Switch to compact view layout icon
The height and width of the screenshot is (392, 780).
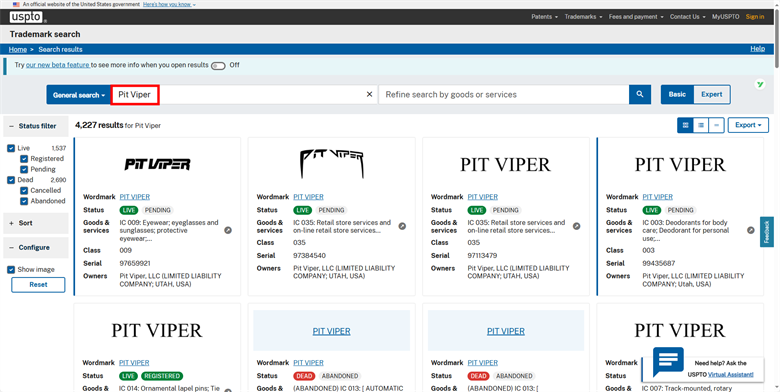(x=716, y=125)
